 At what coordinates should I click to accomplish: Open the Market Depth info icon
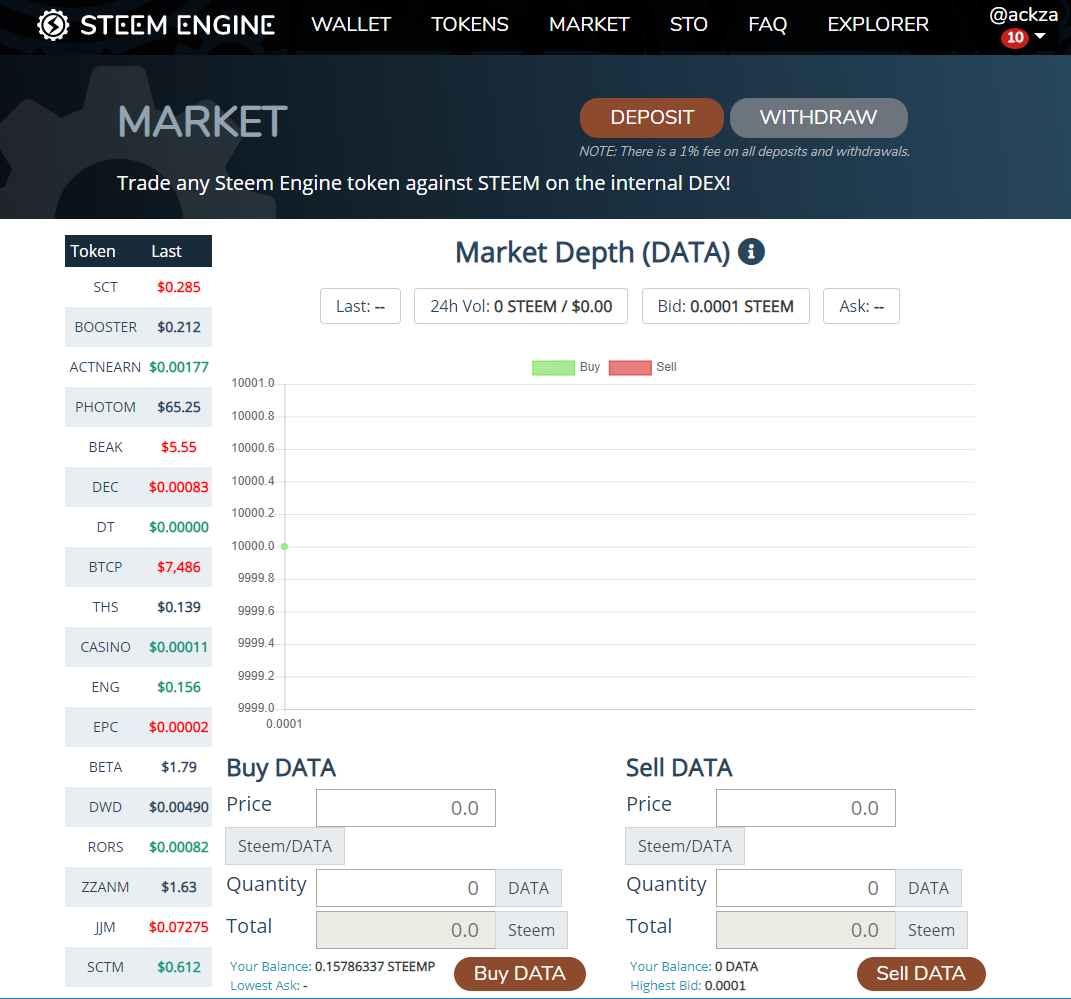[x=751, y=252]
